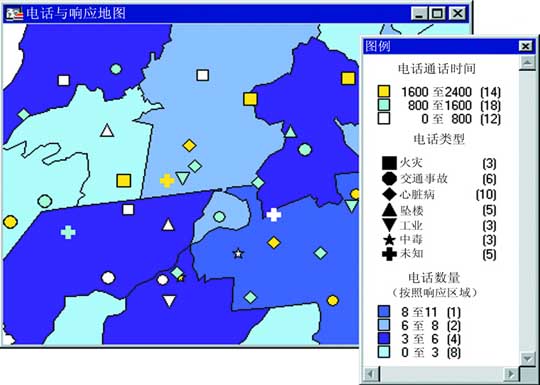Click the (按照响应区域) legend subtitle
This screenshot has height=385, width=540.
click(435, 293)
